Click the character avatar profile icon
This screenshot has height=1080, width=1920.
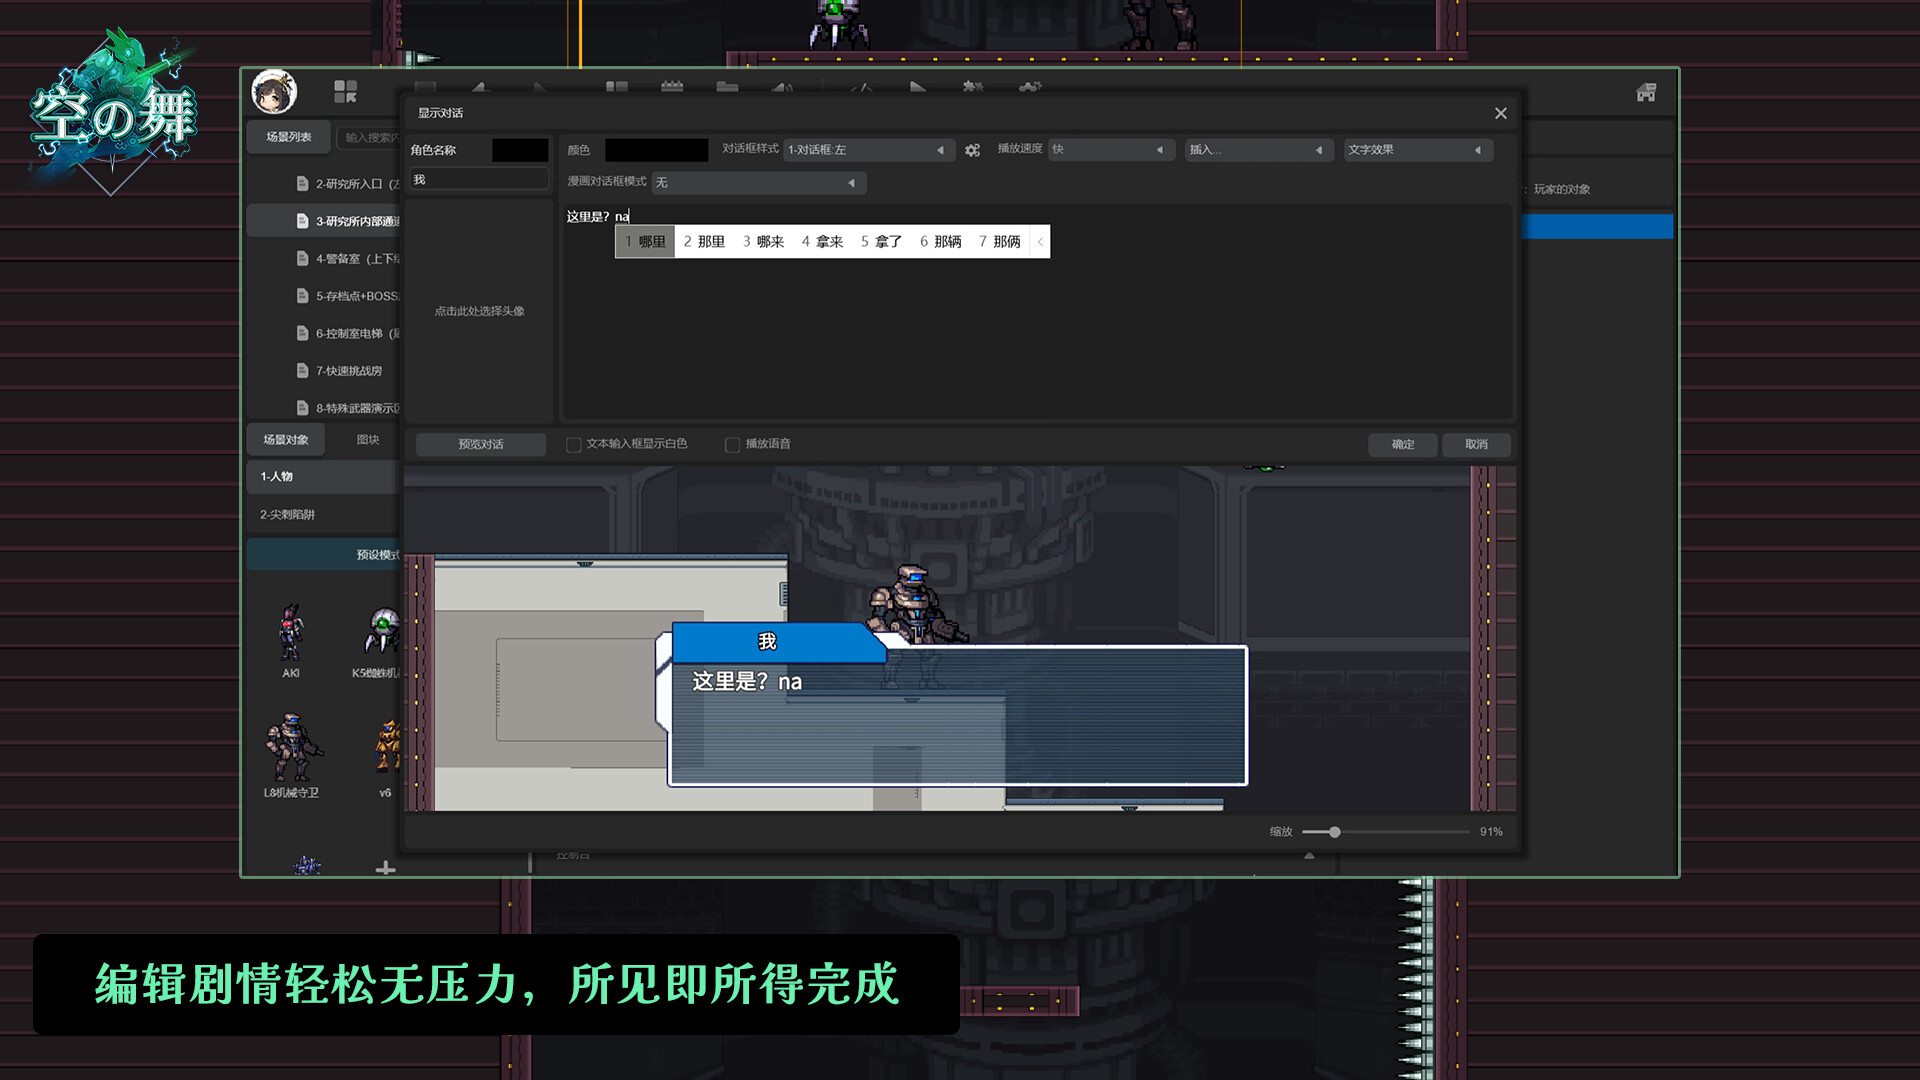point(274,92)
